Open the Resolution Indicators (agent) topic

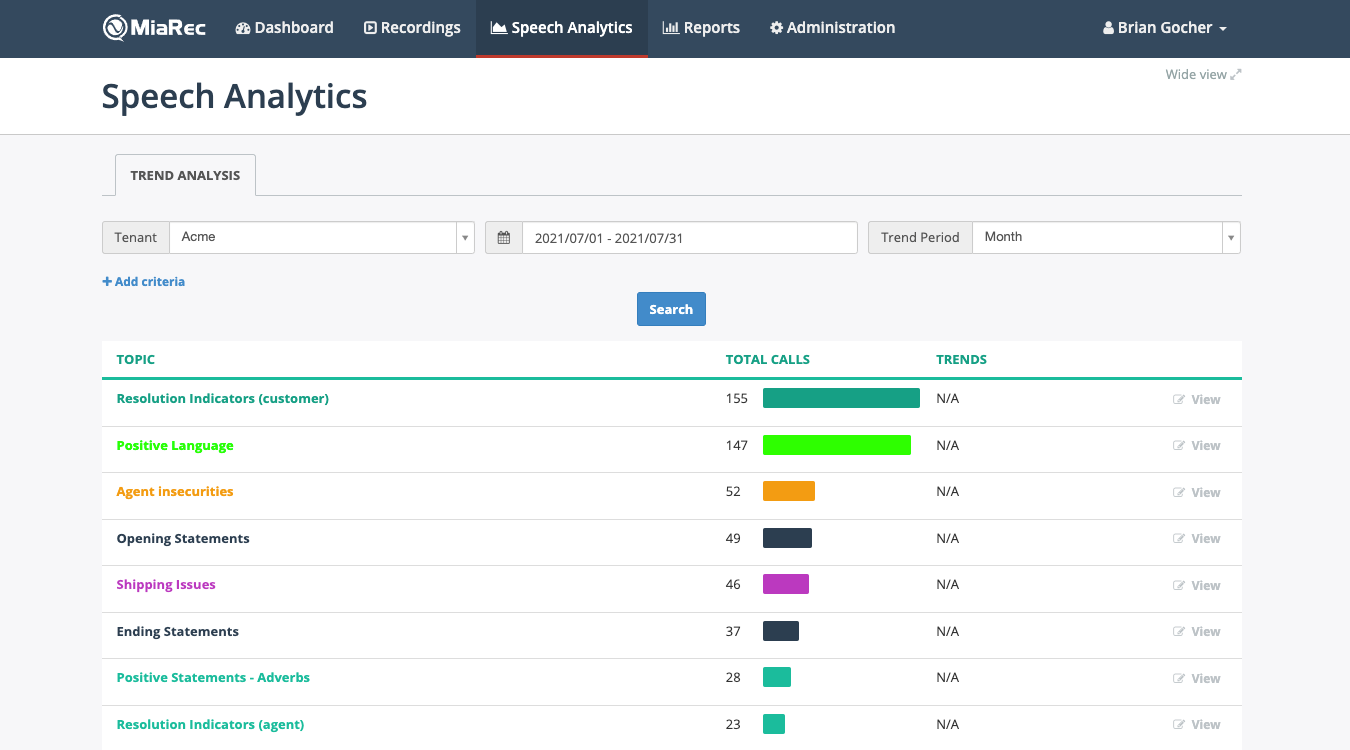point(210,724)
